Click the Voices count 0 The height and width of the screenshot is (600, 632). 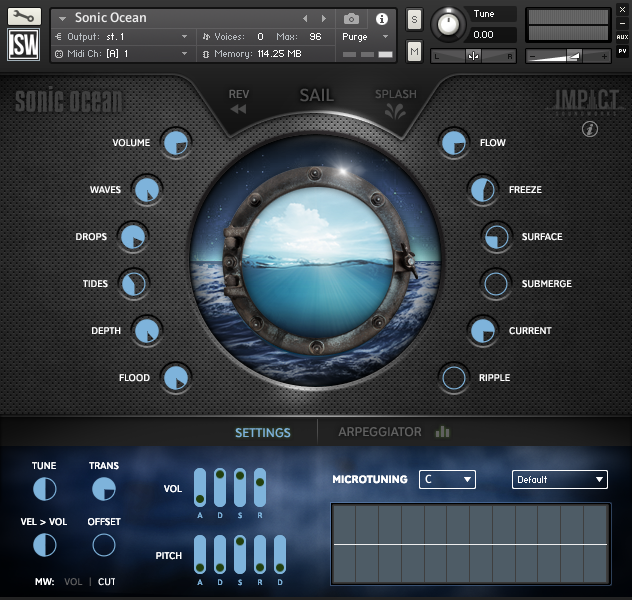260,37
